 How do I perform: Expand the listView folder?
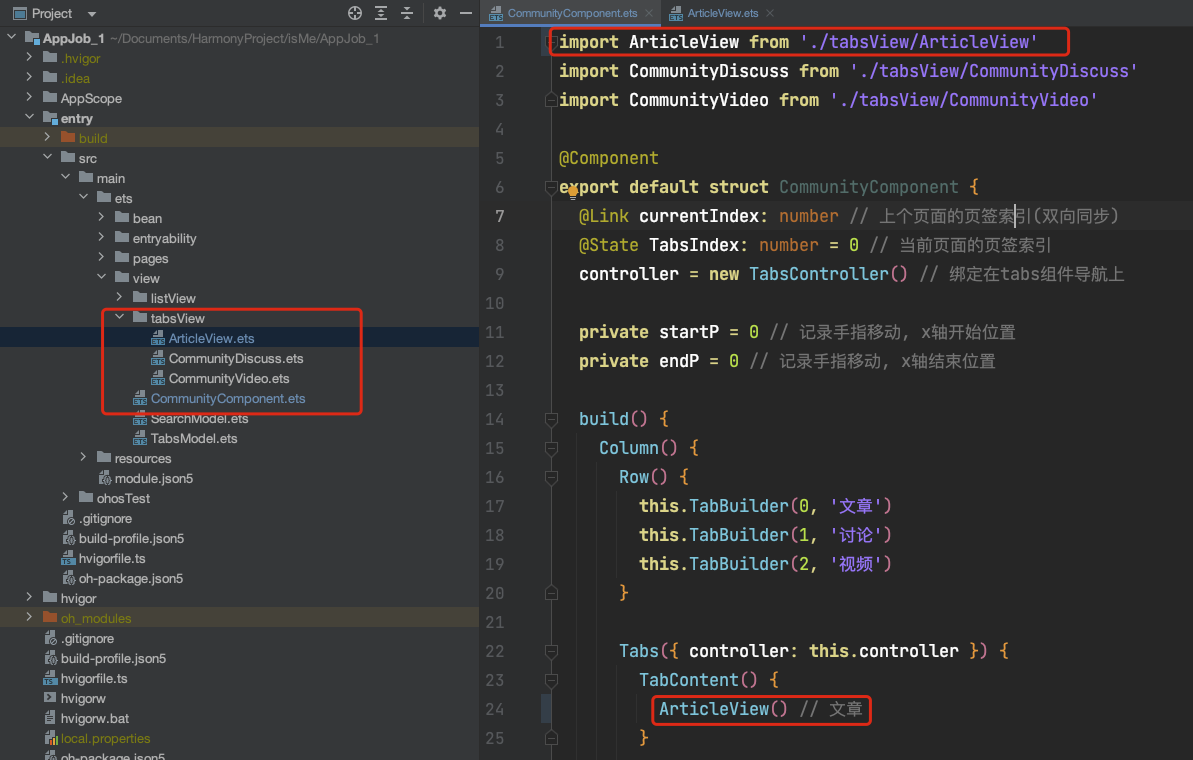pos(119,297)
